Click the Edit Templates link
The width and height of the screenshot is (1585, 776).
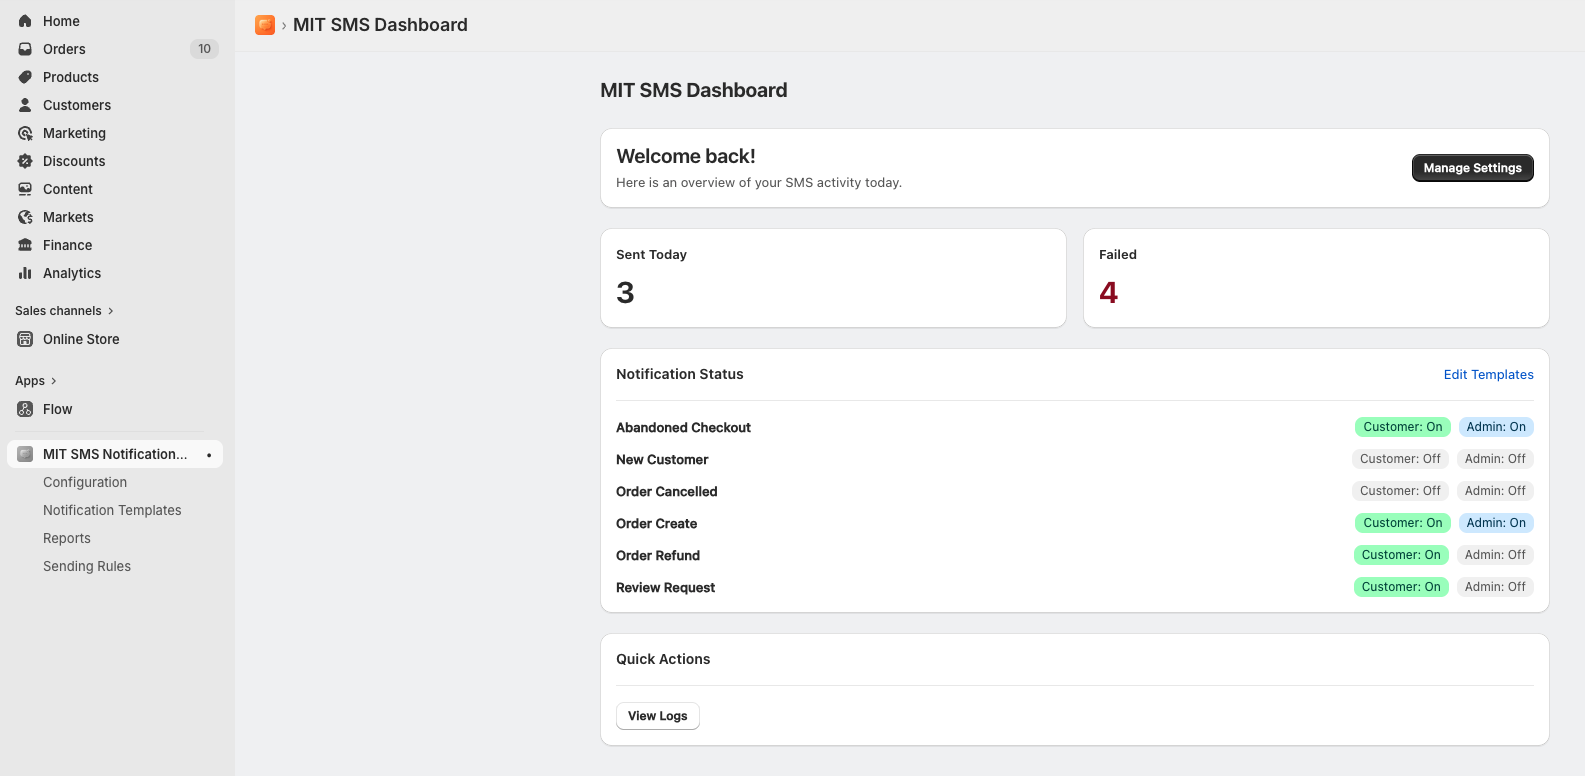pos(1488,375)
